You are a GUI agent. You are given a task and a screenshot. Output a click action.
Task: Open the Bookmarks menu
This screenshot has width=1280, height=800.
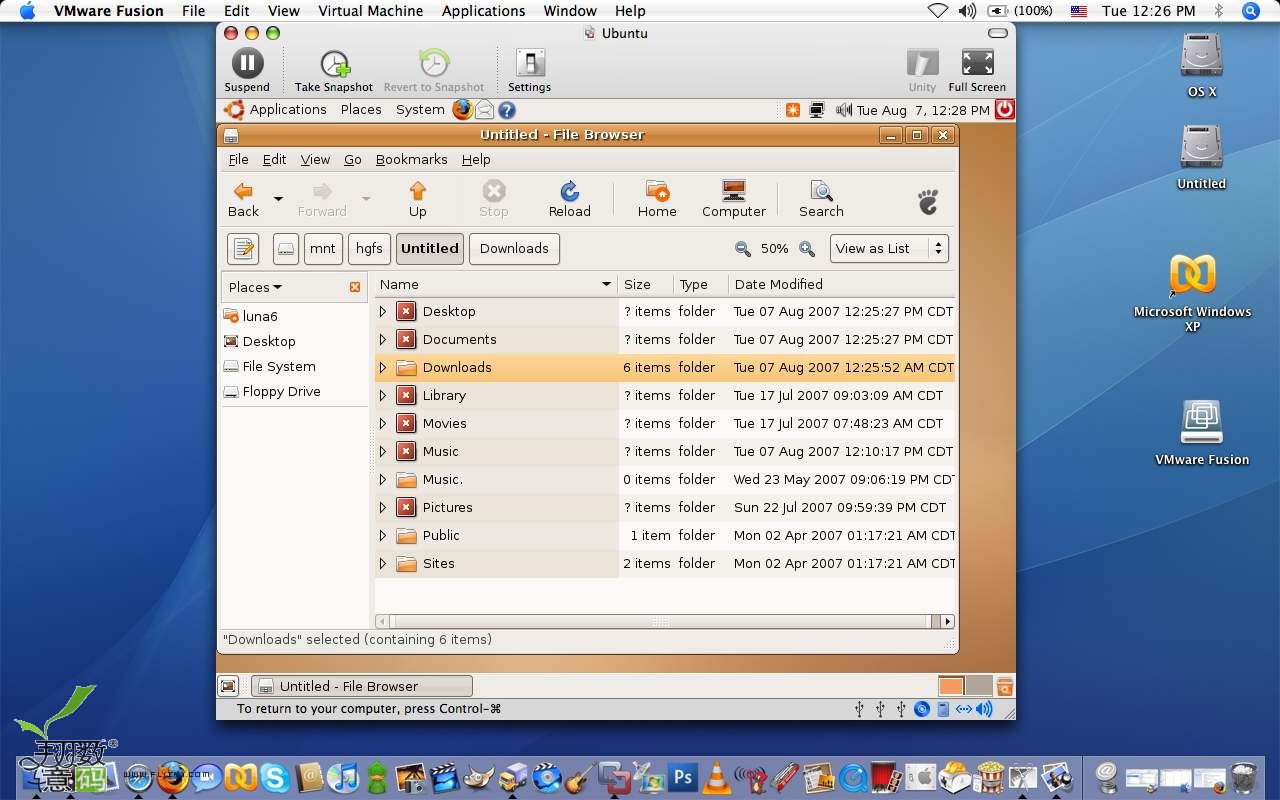[411, 159]
